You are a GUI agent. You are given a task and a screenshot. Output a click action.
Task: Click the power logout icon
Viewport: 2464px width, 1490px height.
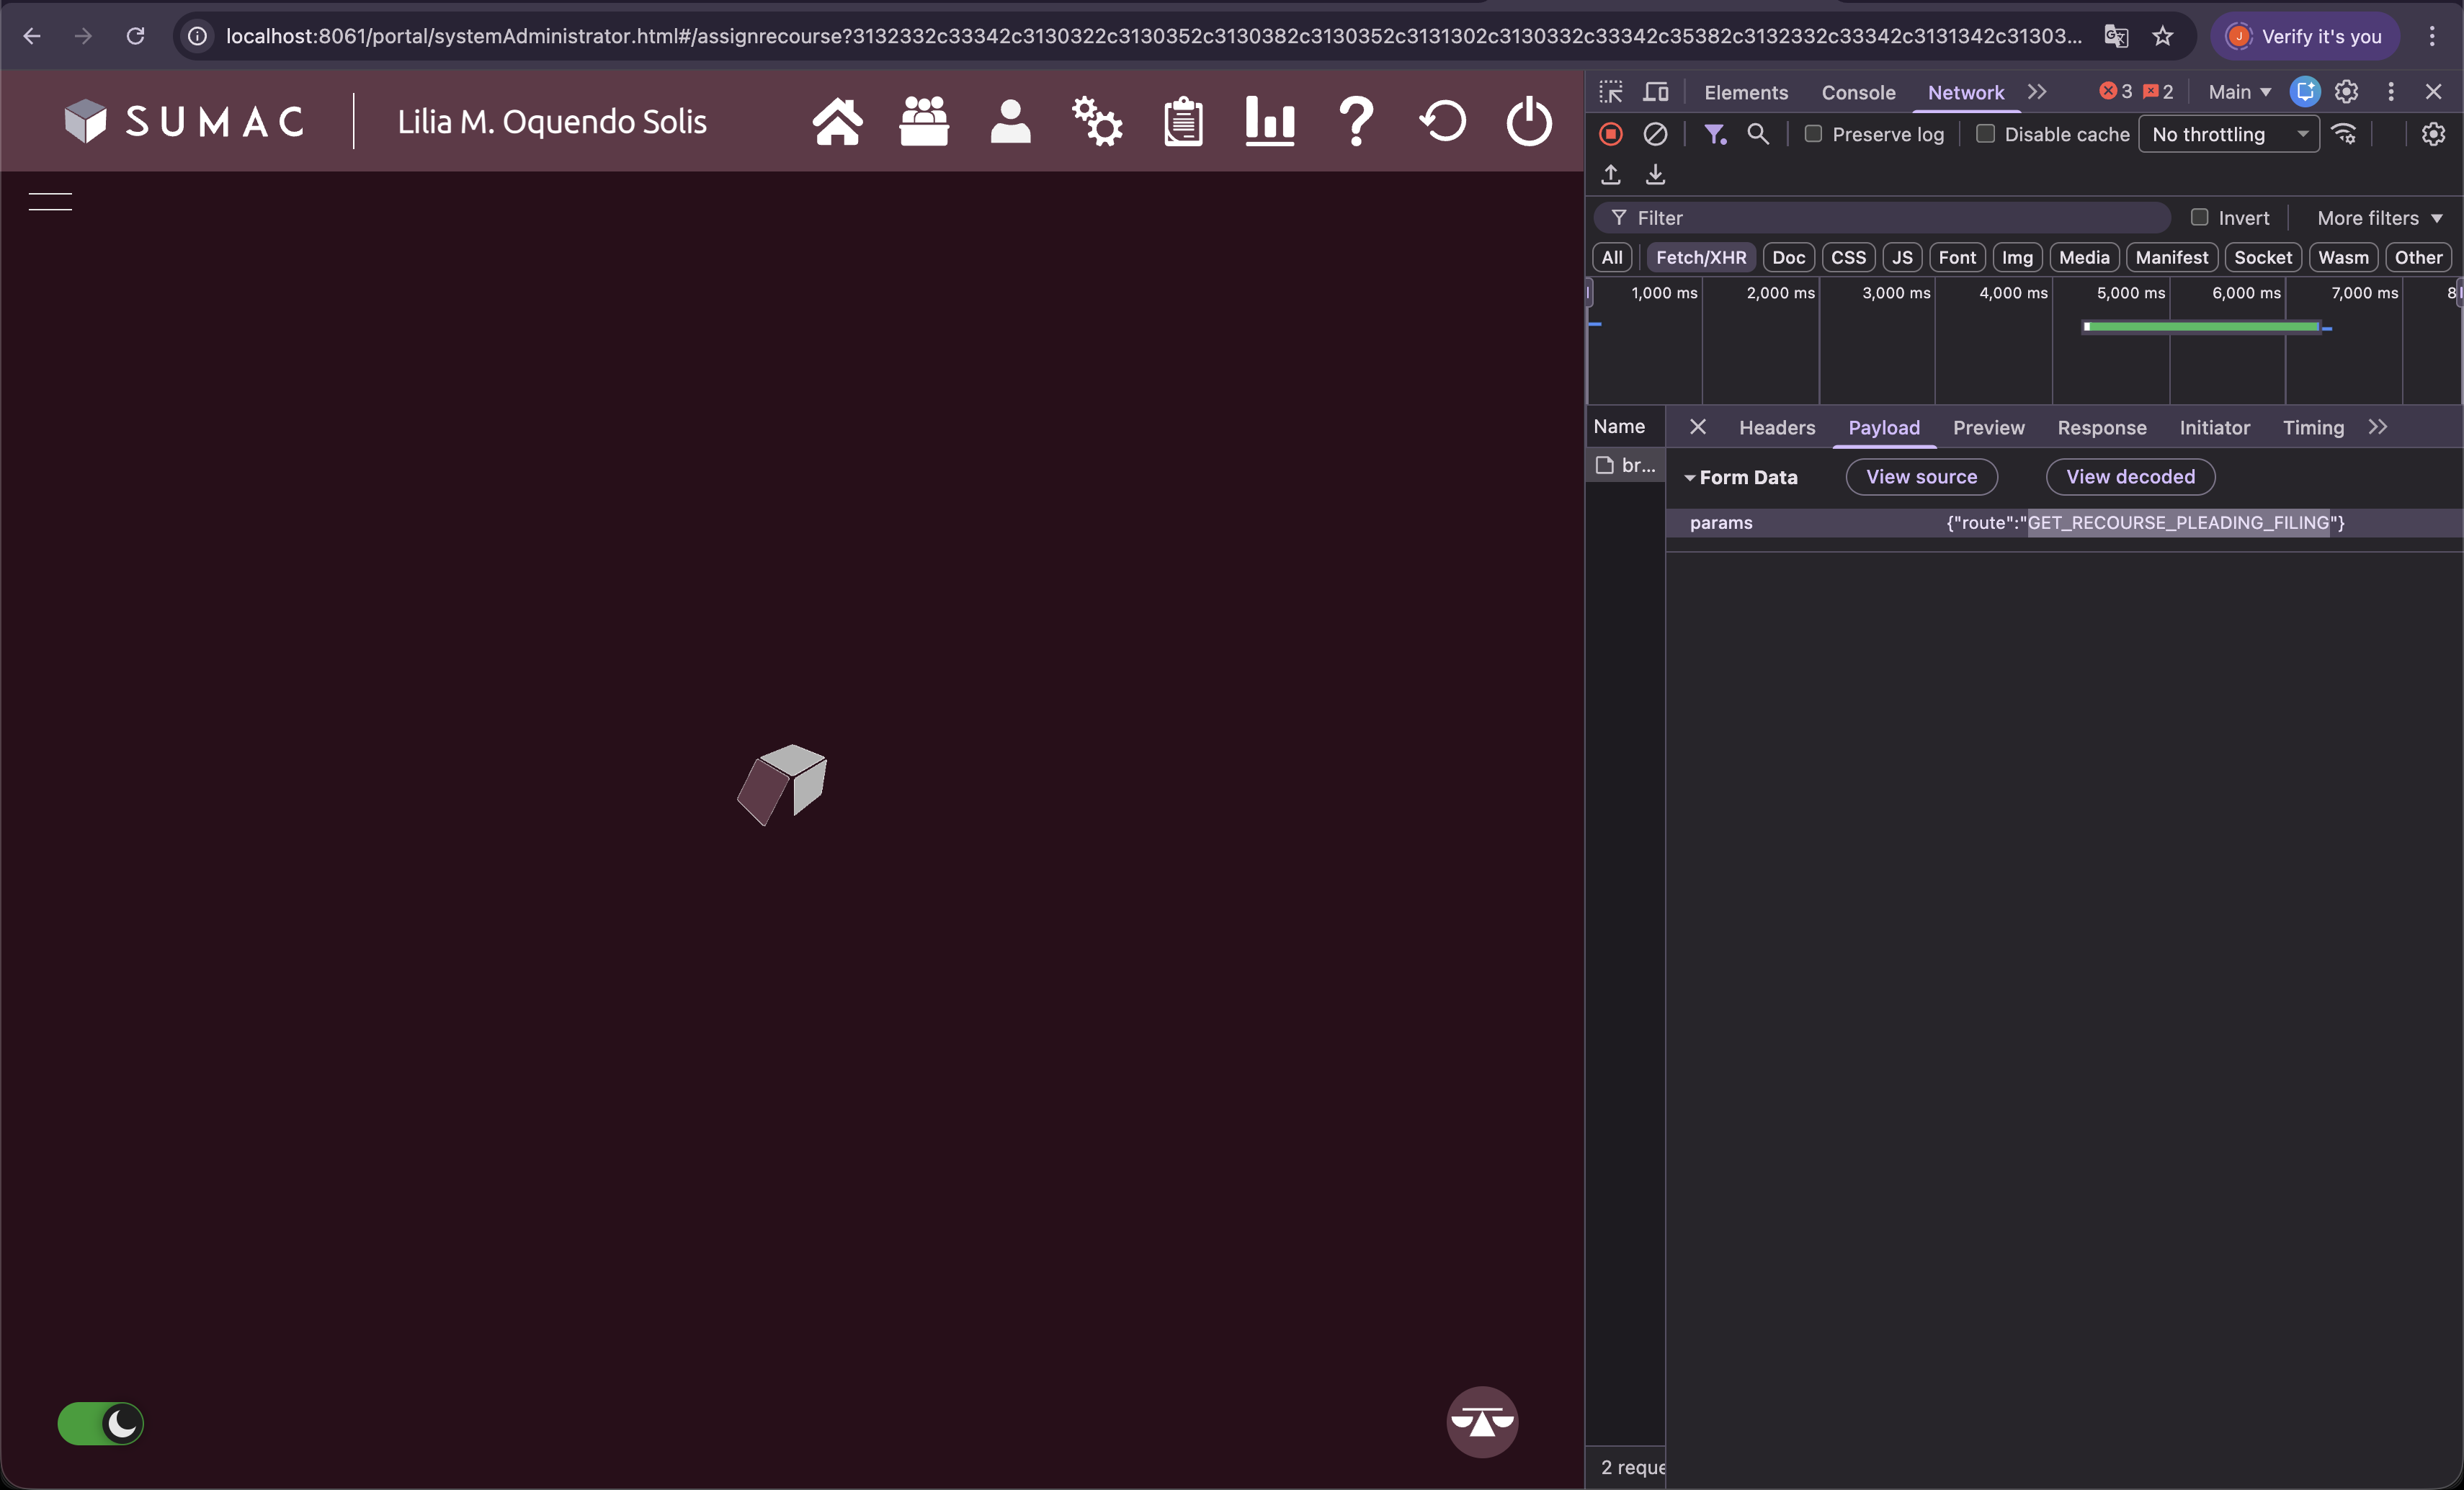pyautogui.click(x=1529, y=122)
